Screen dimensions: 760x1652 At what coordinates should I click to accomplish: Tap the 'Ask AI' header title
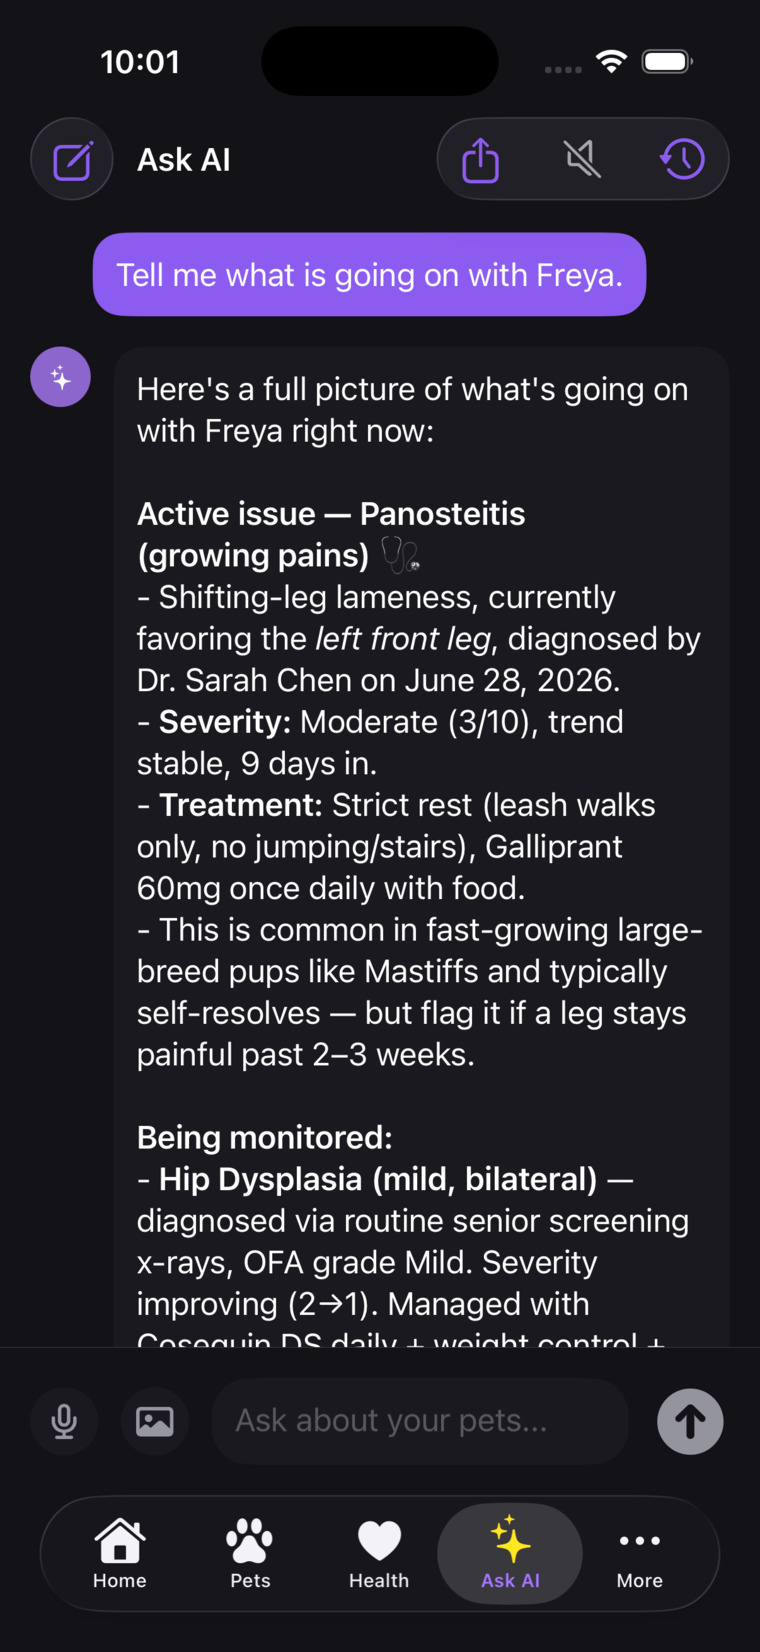tap(184, 160)
